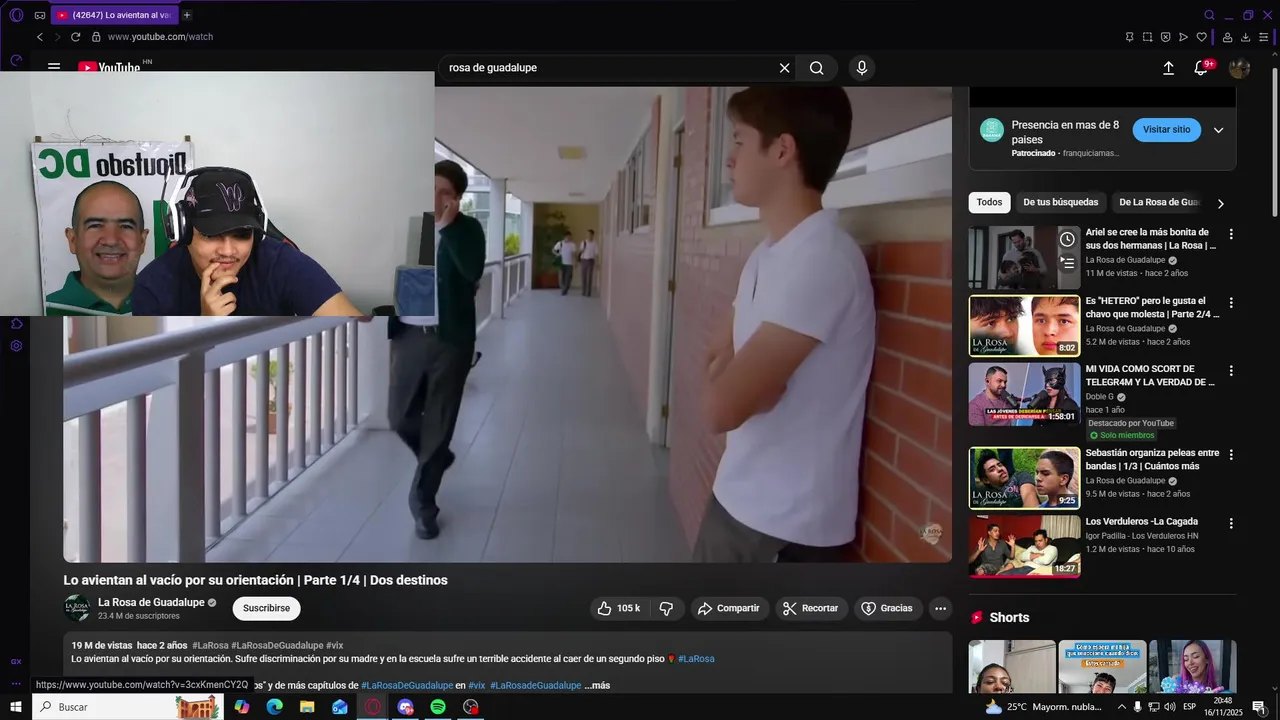Open the Opera player arrow icon
The height and width of the screenshot is (720, 1280).
coord(1183,37)
